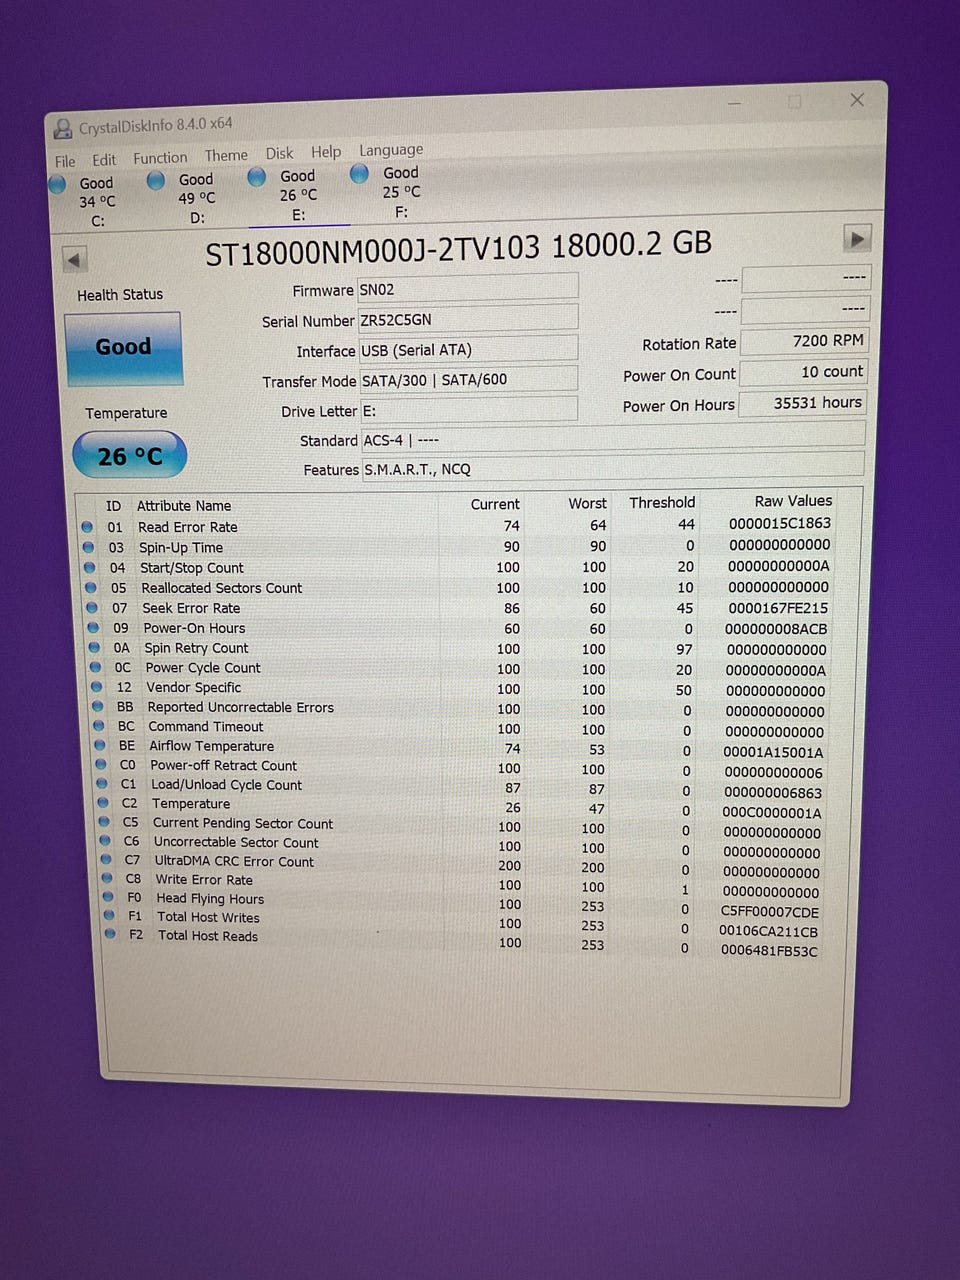Image resolution: width=960 pixels, height=1280 pixels.
Task: Click status dot for Load/Unload Cycle Count
Action: pos(102,784)
